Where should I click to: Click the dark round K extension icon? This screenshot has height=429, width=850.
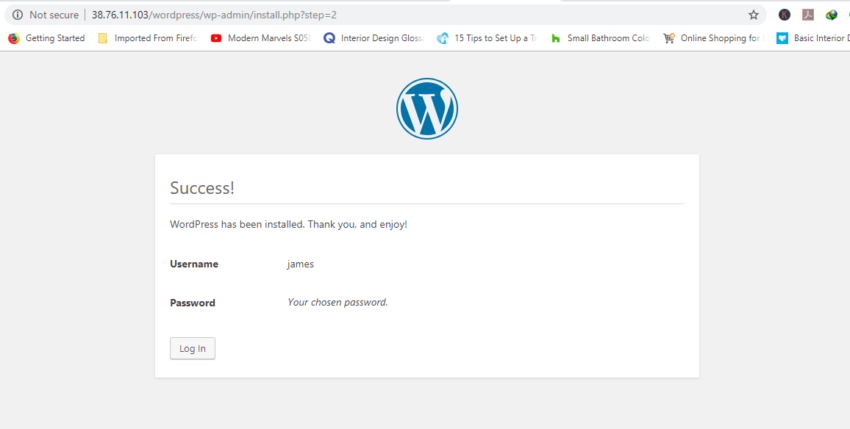(x=784, y=15)
